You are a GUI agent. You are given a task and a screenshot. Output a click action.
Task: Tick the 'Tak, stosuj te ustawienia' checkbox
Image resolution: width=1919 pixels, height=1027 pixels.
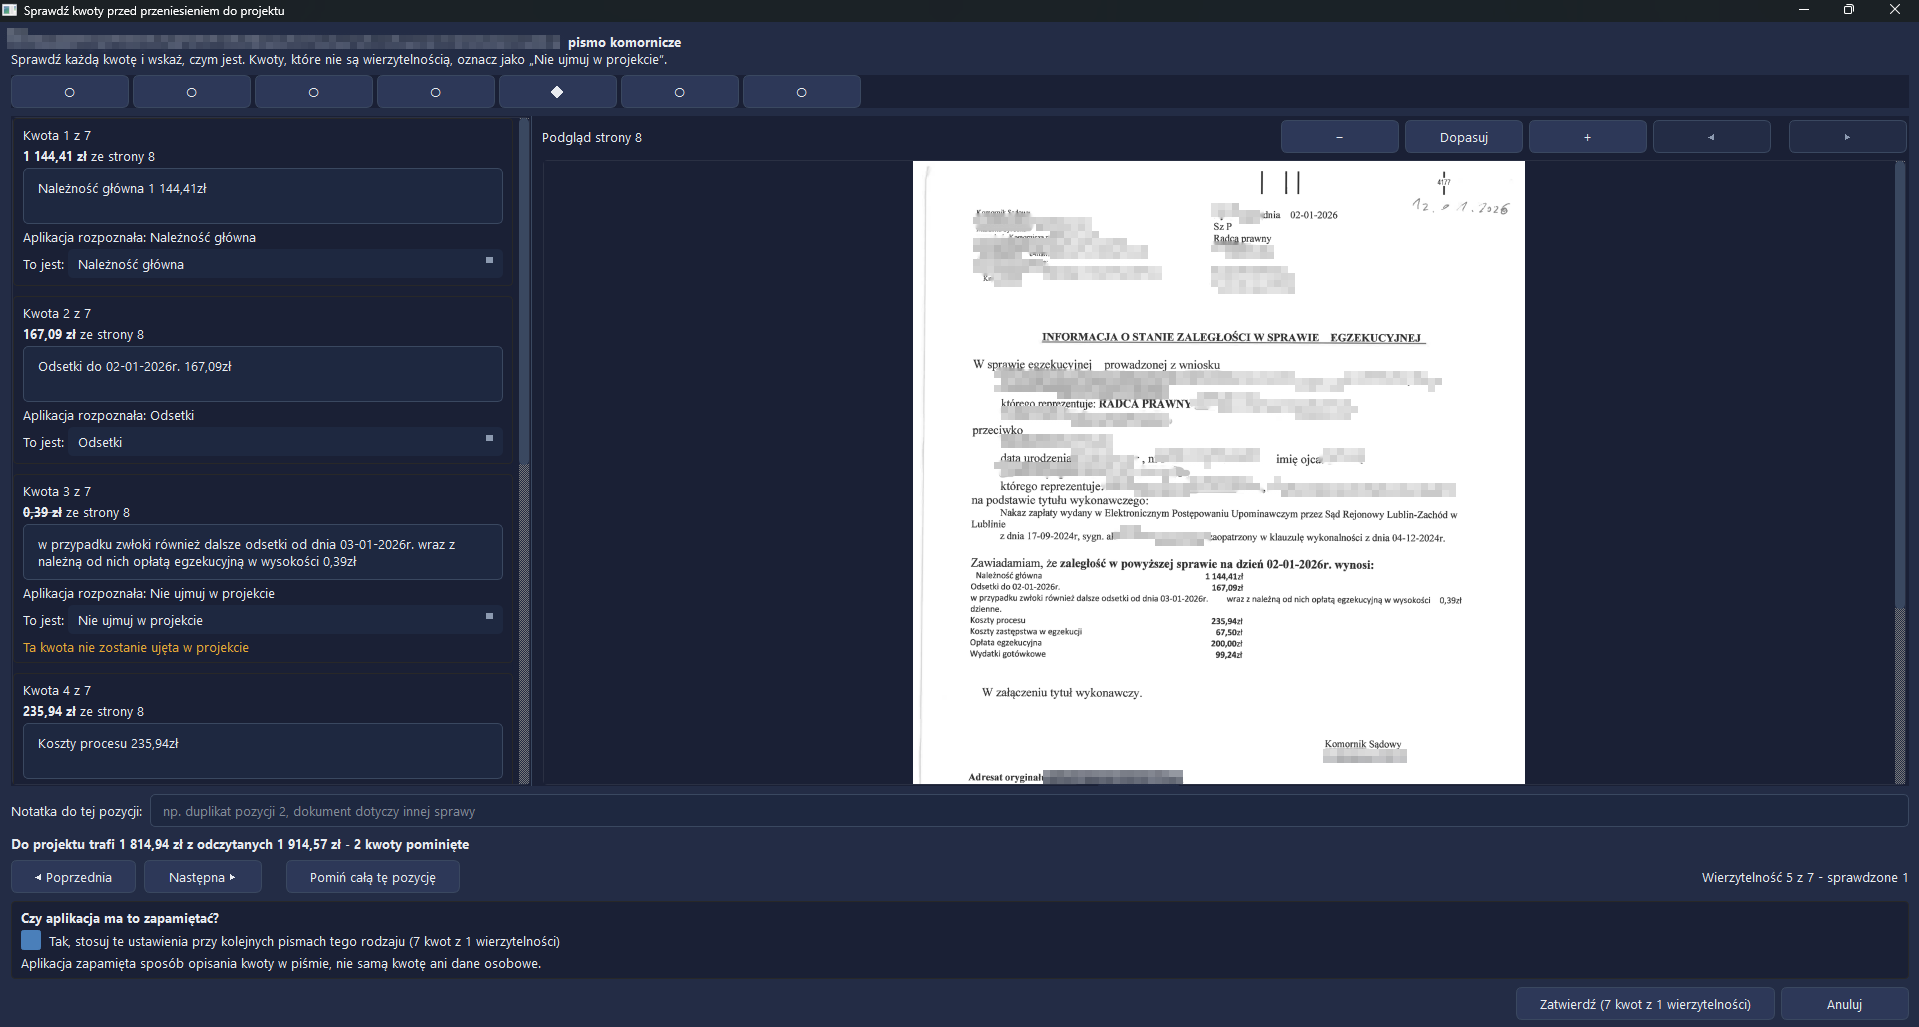(31, 941)
